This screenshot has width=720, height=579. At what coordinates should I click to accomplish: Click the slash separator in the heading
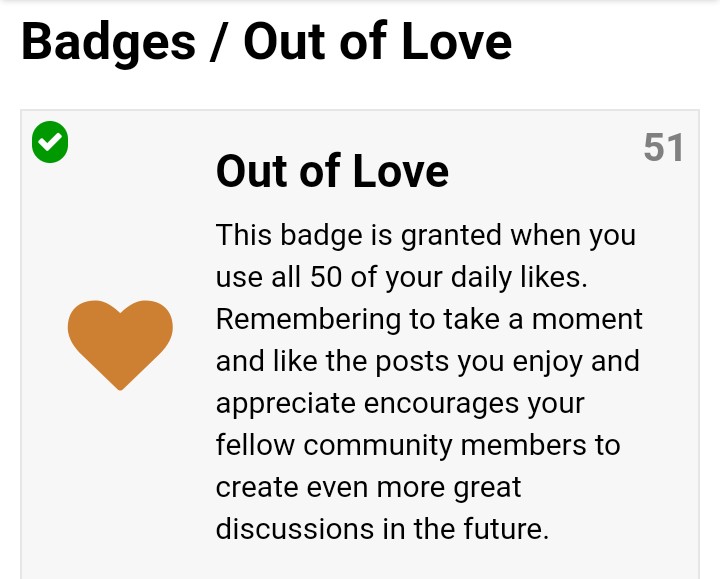[219, 42]
